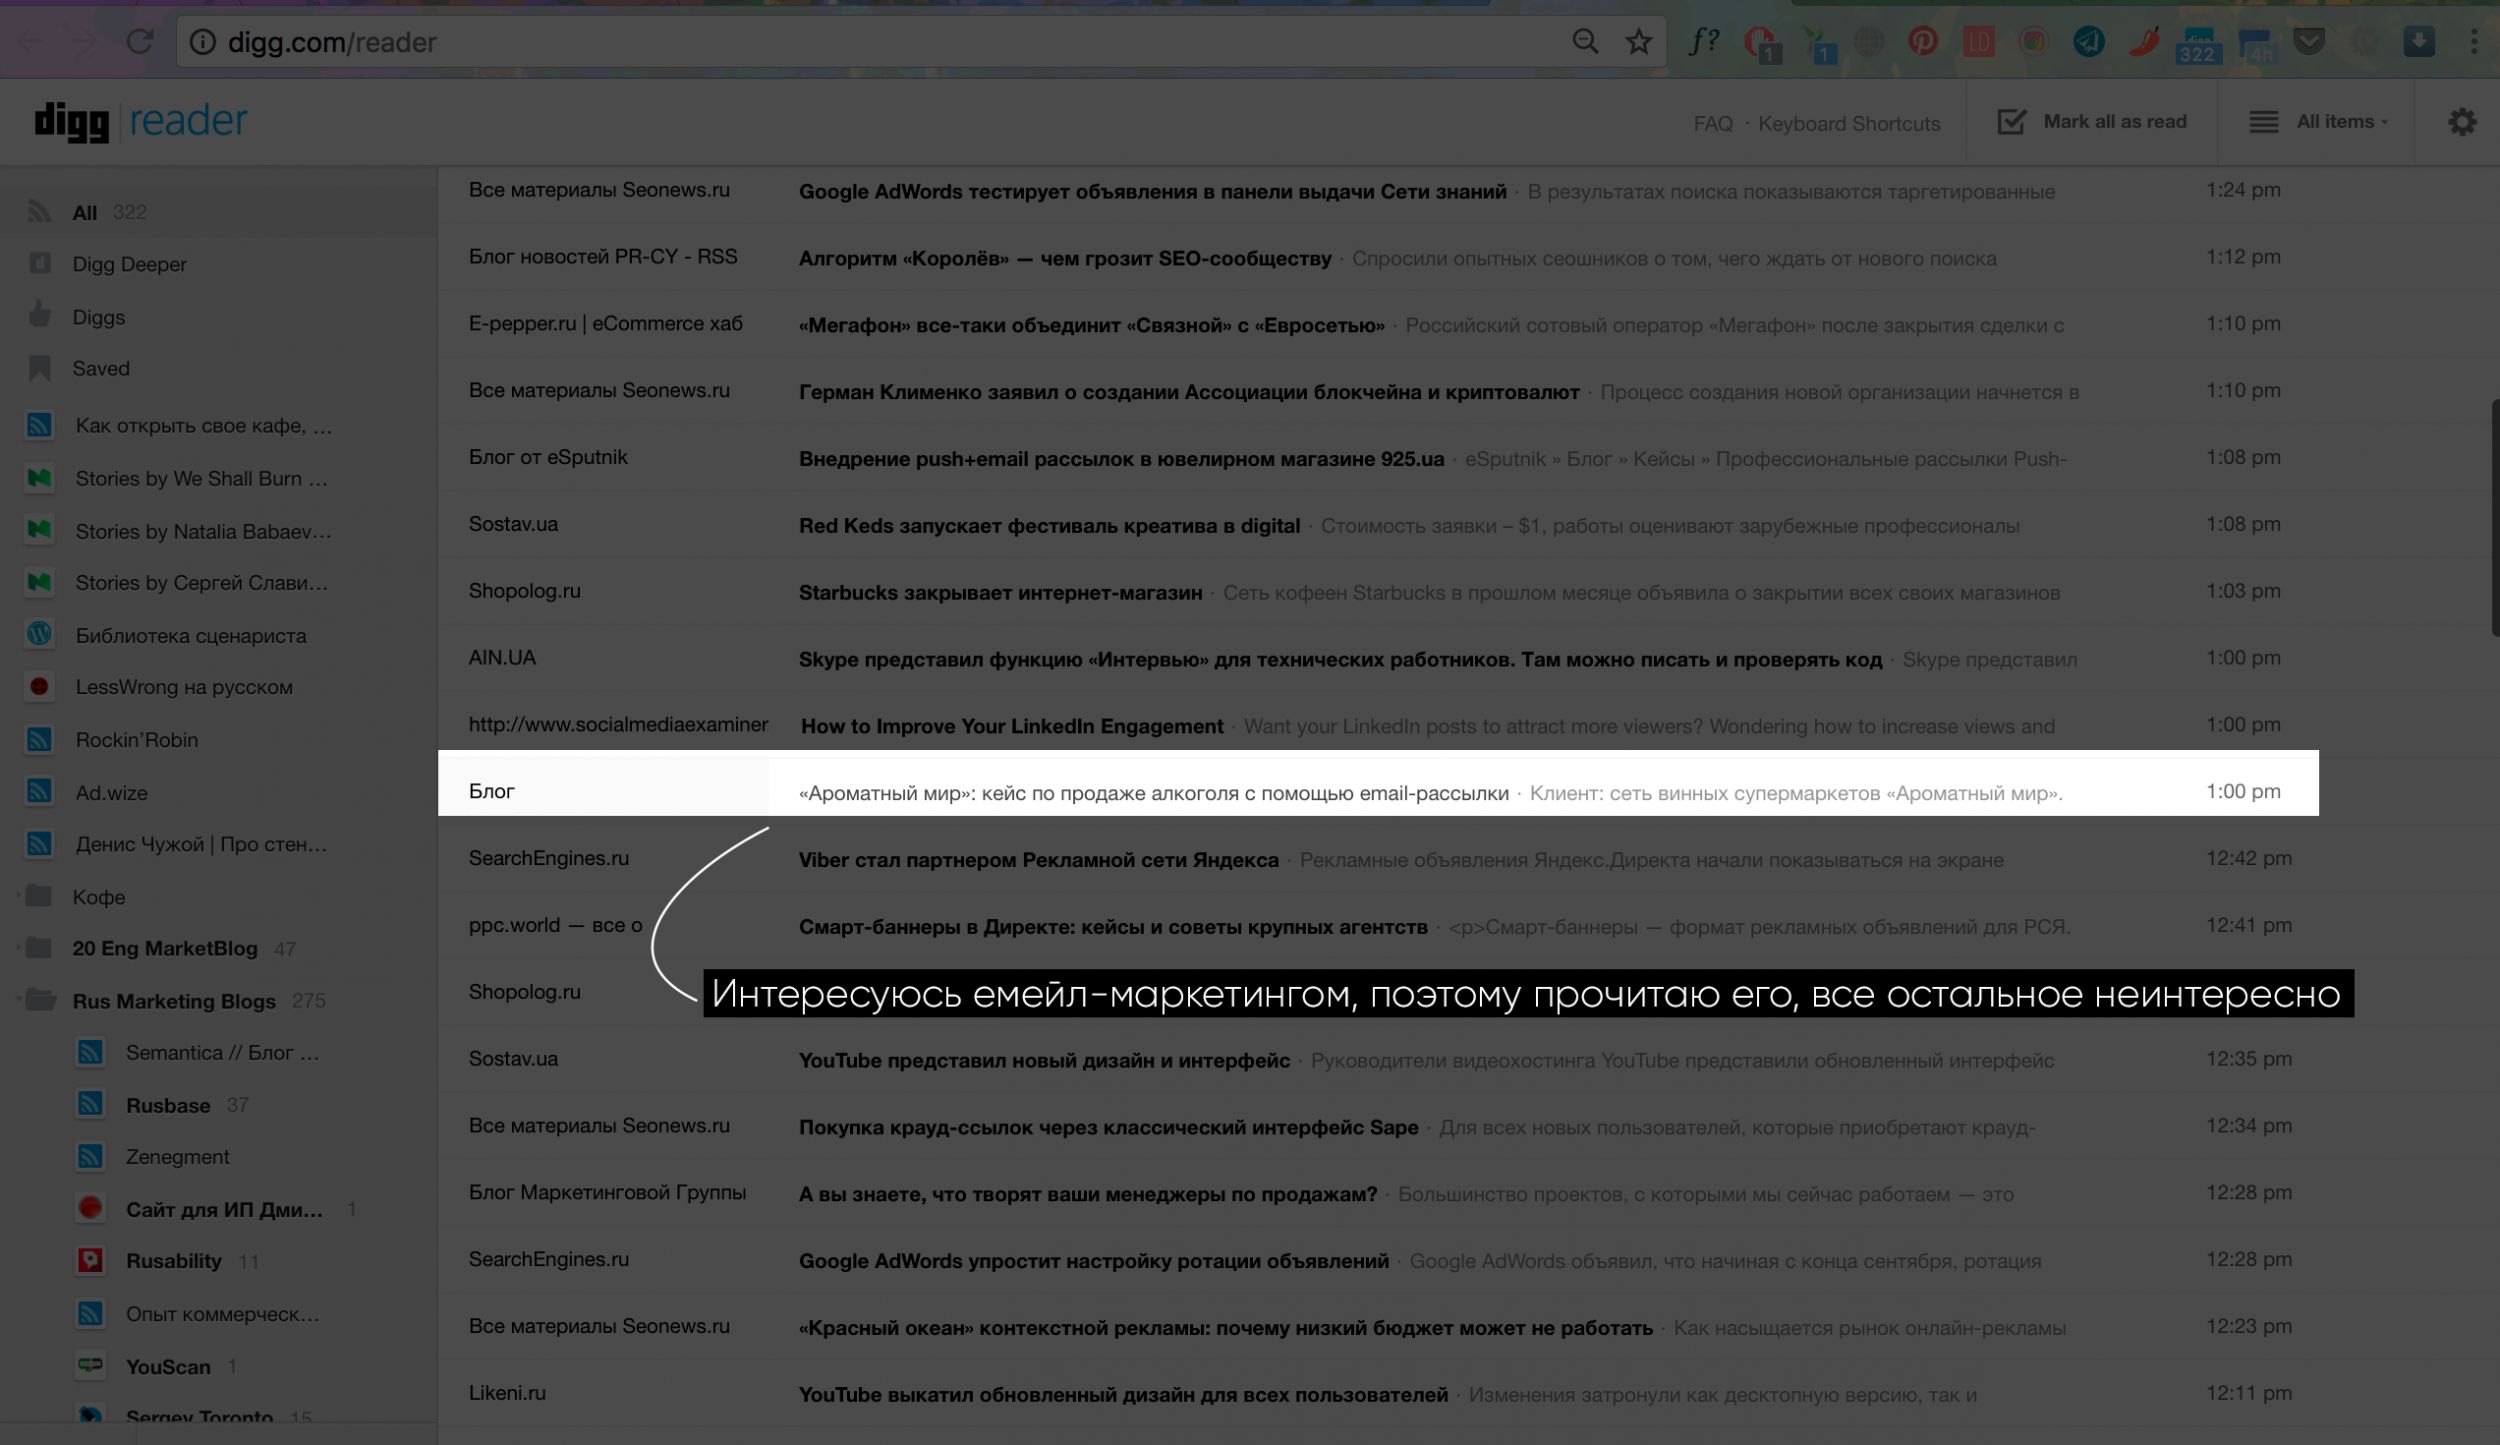Select the Digg Deeper sidebar item
Screen dimensions: 2500x1445
(129, 264)
